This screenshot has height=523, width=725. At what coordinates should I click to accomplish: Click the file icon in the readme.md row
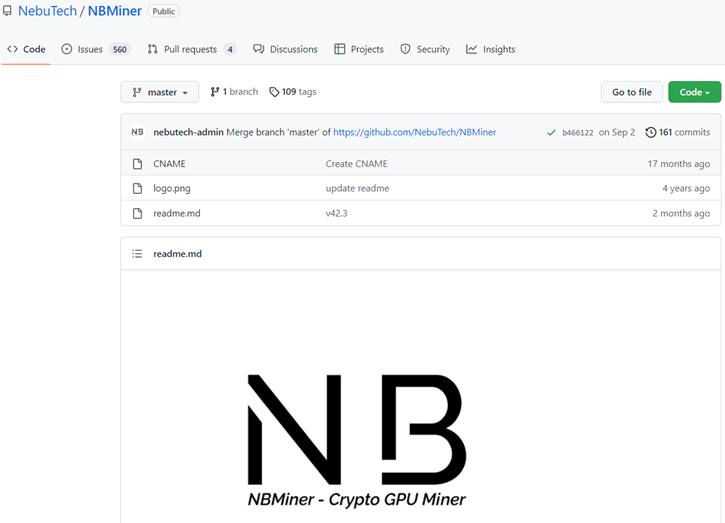coord(137,213)
